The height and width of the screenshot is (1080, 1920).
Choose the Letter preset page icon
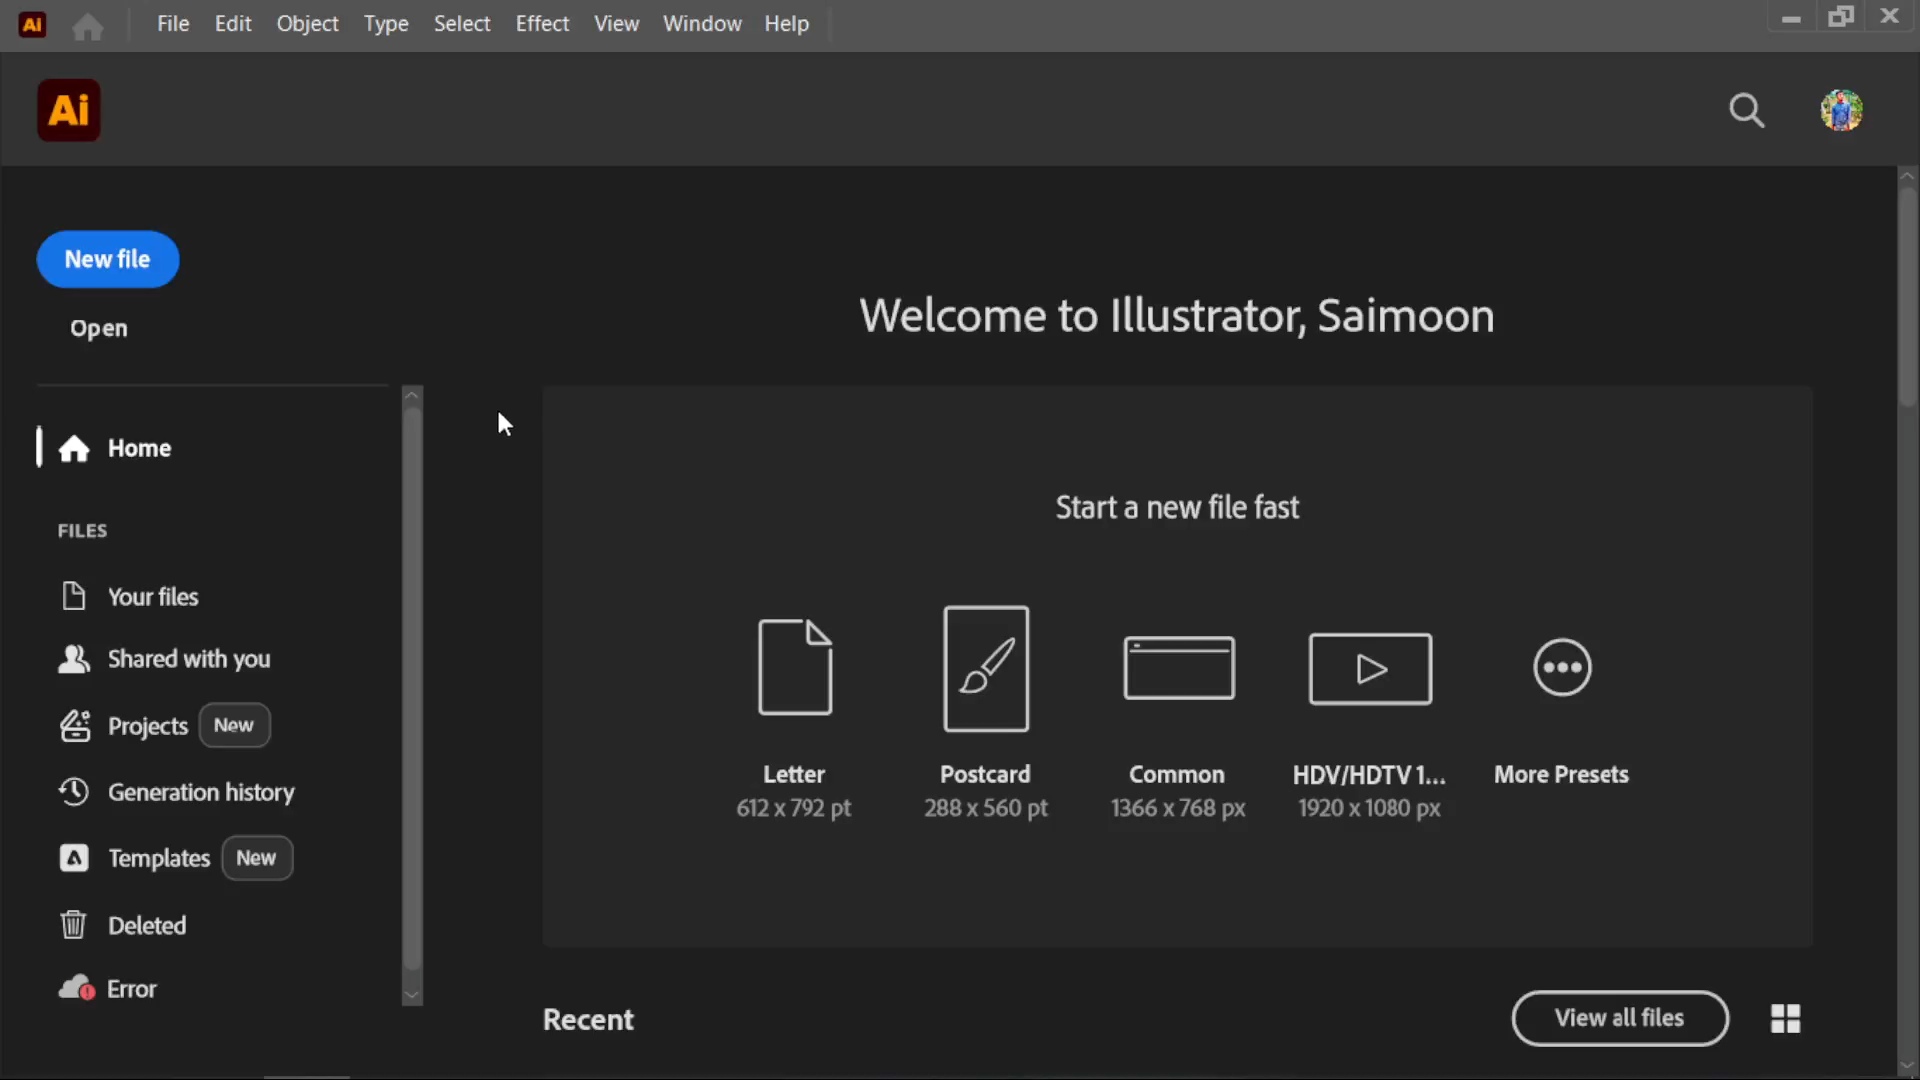click(x=795, y=667)
